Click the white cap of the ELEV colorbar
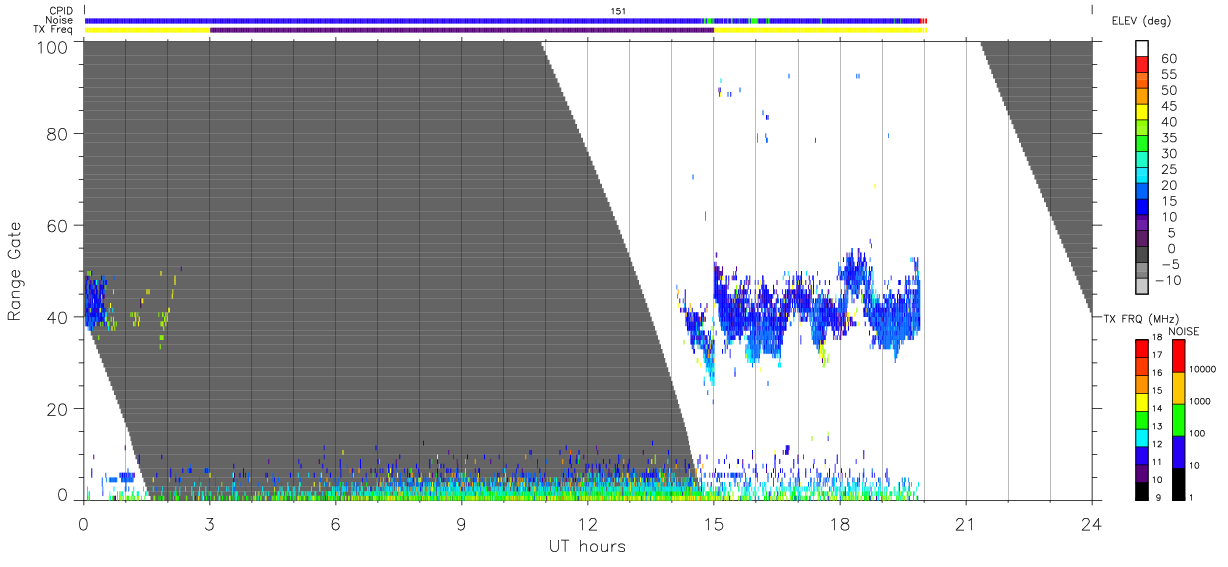1228x567 pixels. tap(1142, 50)
